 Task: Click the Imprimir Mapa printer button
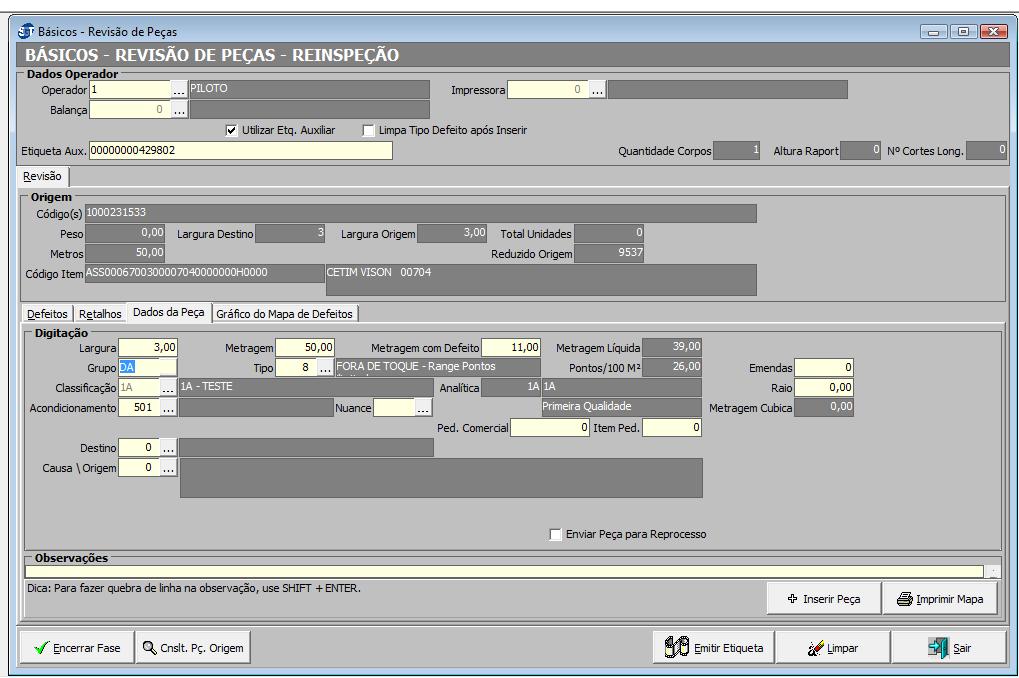[x=940, y=599]
